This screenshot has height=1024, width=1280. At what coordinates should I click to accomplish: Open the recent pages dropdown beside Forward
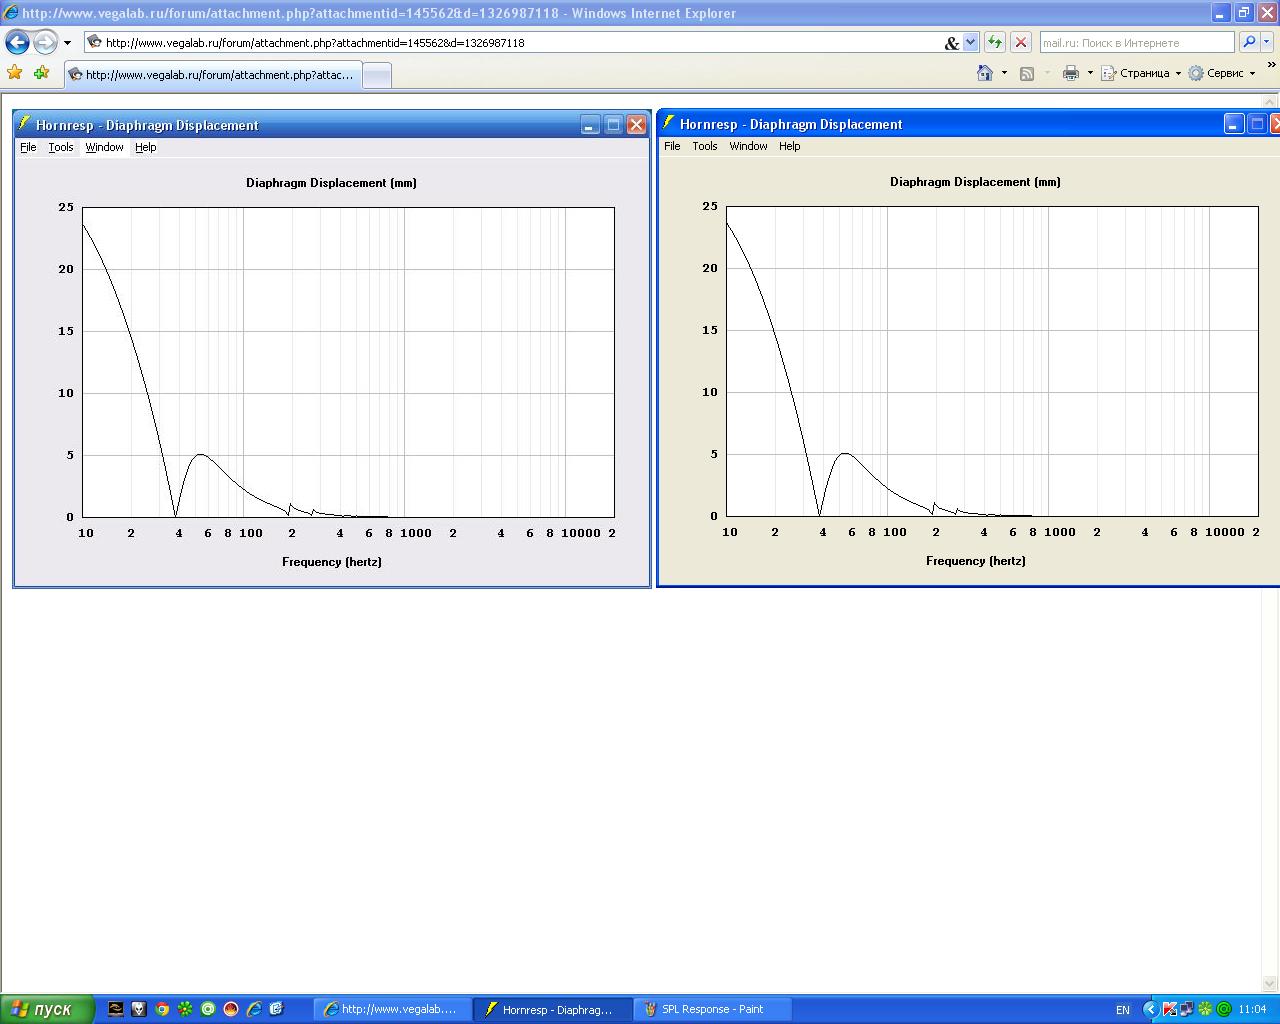[x=67, y=43]
